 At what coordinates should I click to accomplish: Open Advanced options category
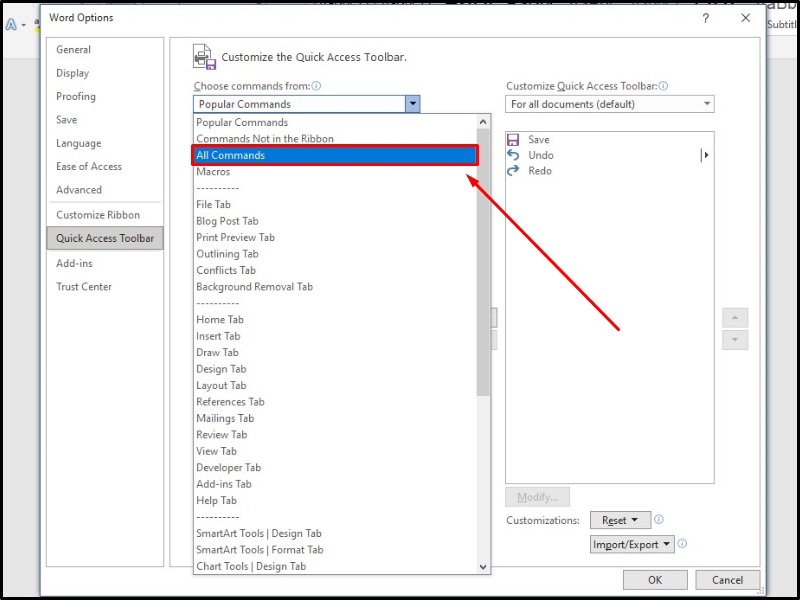tap(105, 190)
